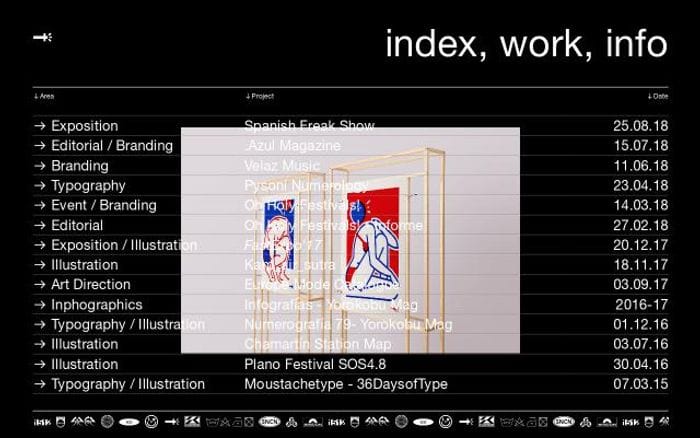Click the Exposition area label dated 25.08.18
Viewport: 700px width, 438px height.
tap(84, 126)
